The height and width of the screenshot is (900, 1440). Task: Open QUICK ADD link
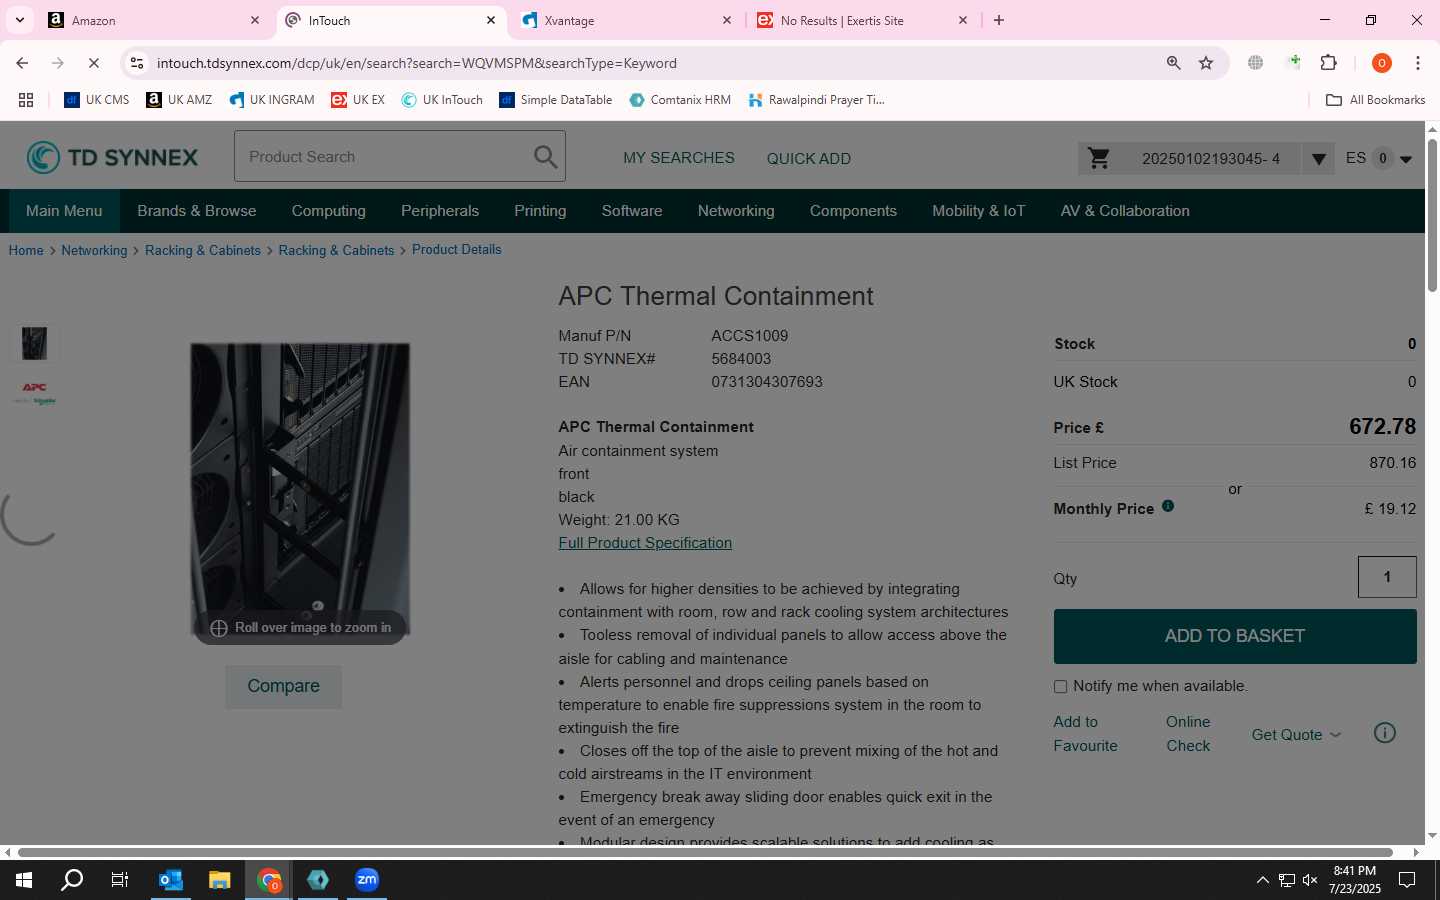[x=809, y=158]
